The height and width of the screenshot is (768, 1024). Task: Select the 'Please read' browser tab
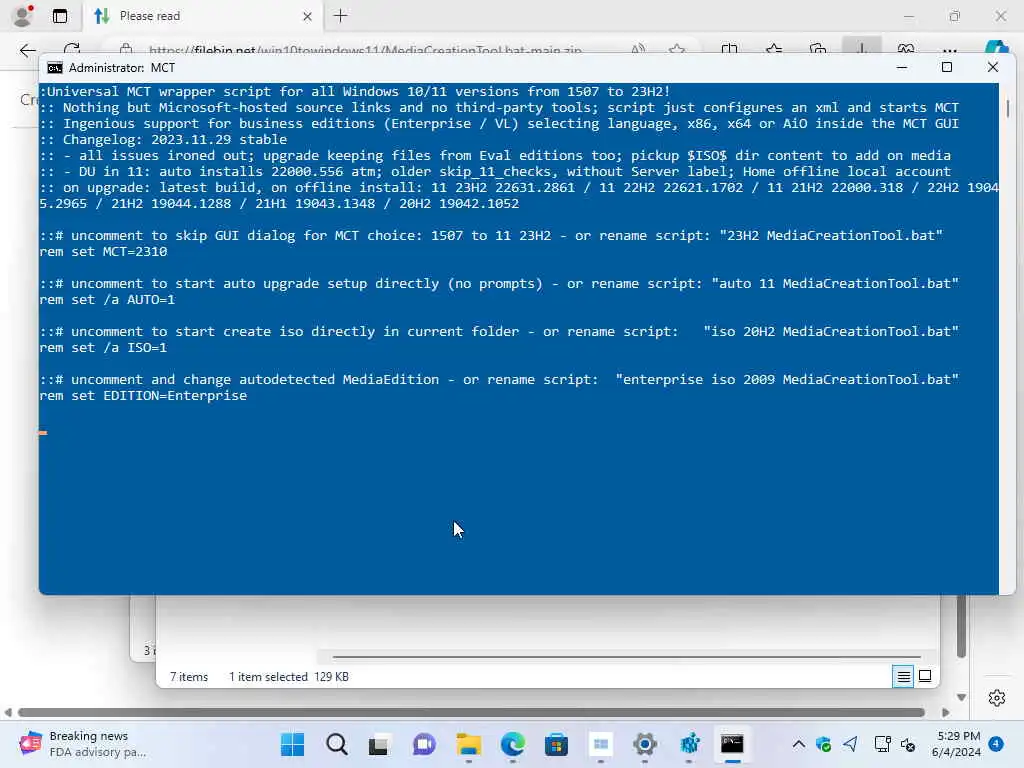pyautogui.click(x=200, y=16)
